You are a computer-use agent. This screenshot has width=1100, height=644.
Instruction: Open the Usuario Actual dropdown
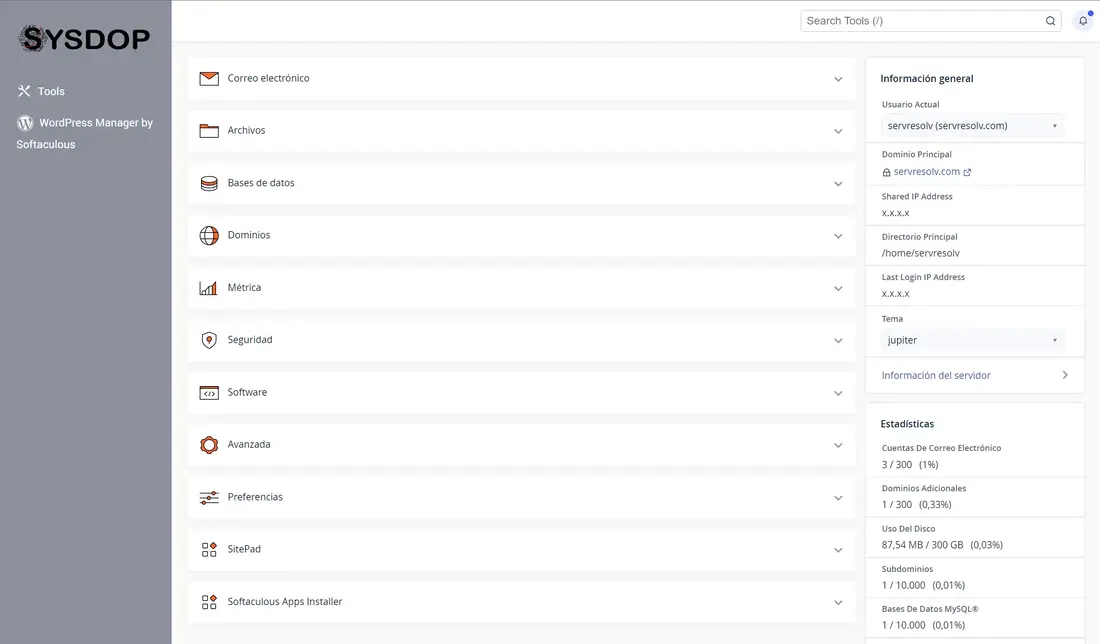pos(972,126)
